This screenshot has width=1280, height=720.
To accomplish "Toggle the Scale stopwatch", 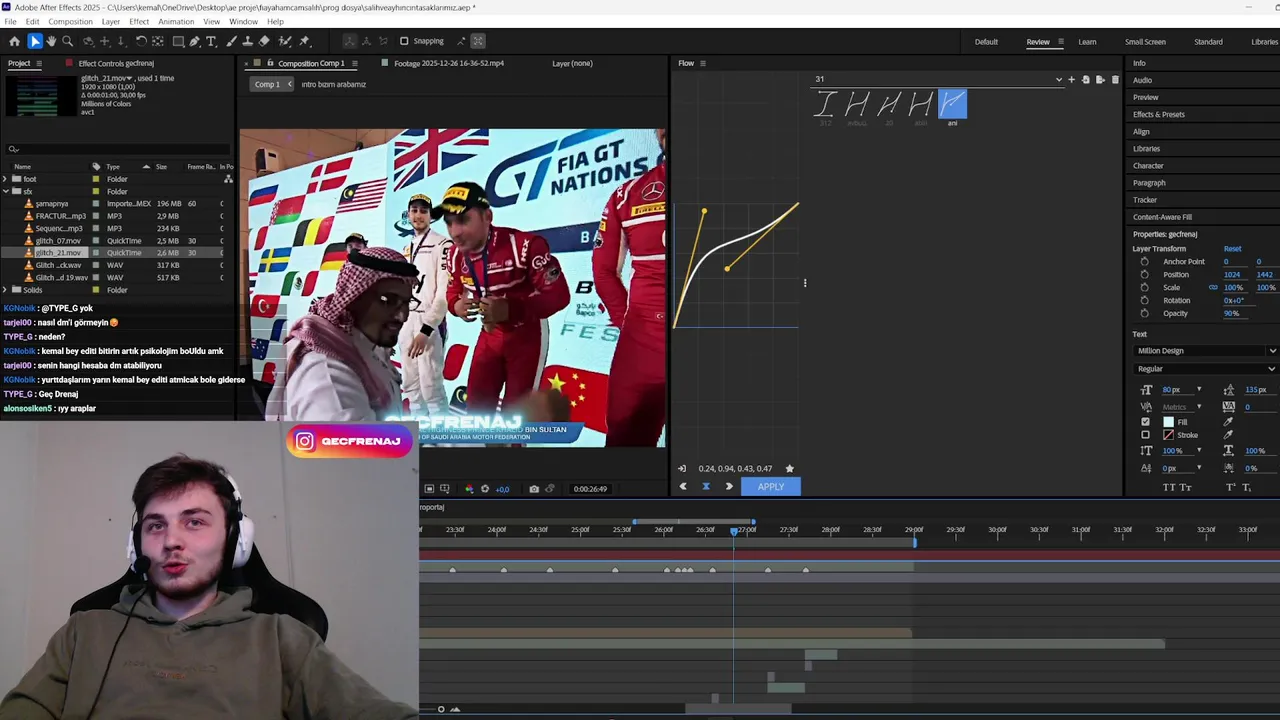I will (1145, 287).
